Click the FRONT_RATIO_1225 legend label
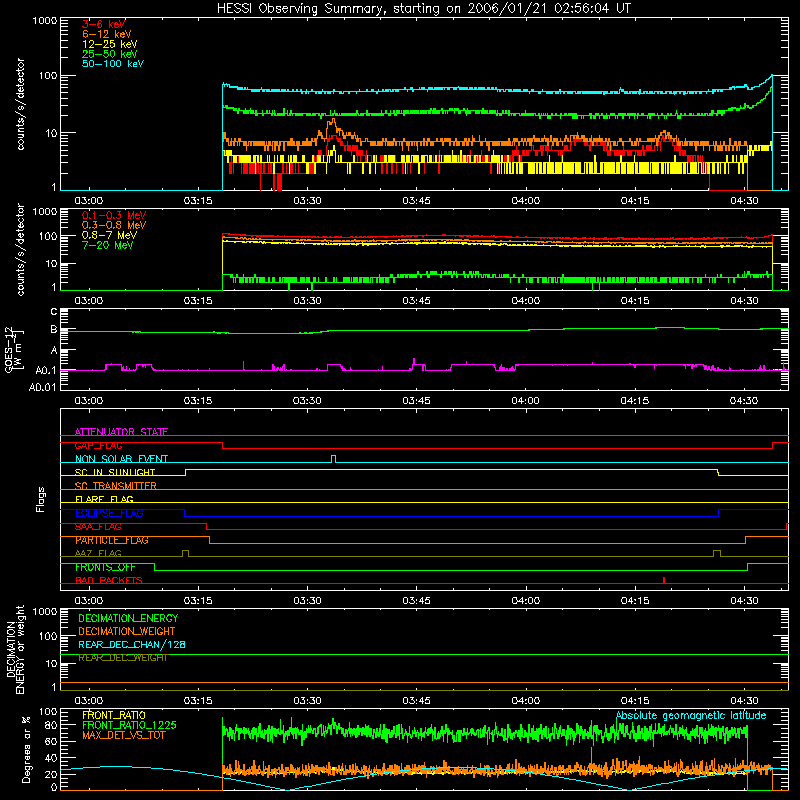Viewport: 800px width, 800px height. click(129, 725)
